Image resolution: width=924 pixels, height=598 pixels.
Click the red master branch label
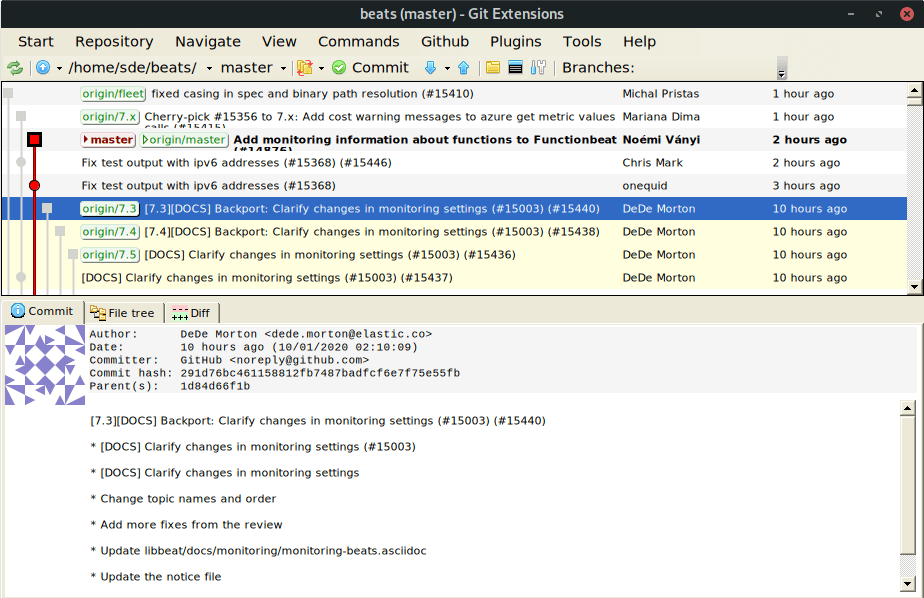point(108,140)
